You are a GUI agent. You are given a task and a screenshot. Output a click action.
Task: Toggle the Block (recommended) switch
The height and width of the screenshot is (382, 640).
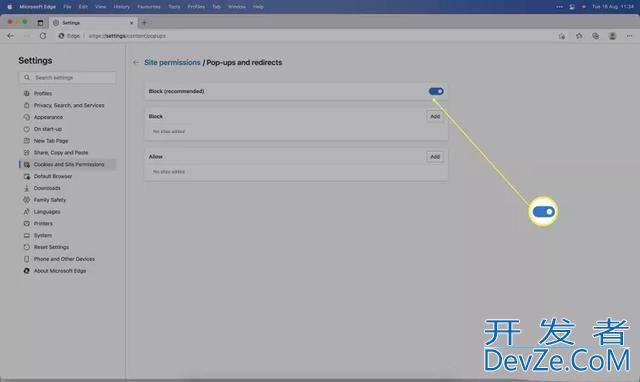tap(436, 91)
